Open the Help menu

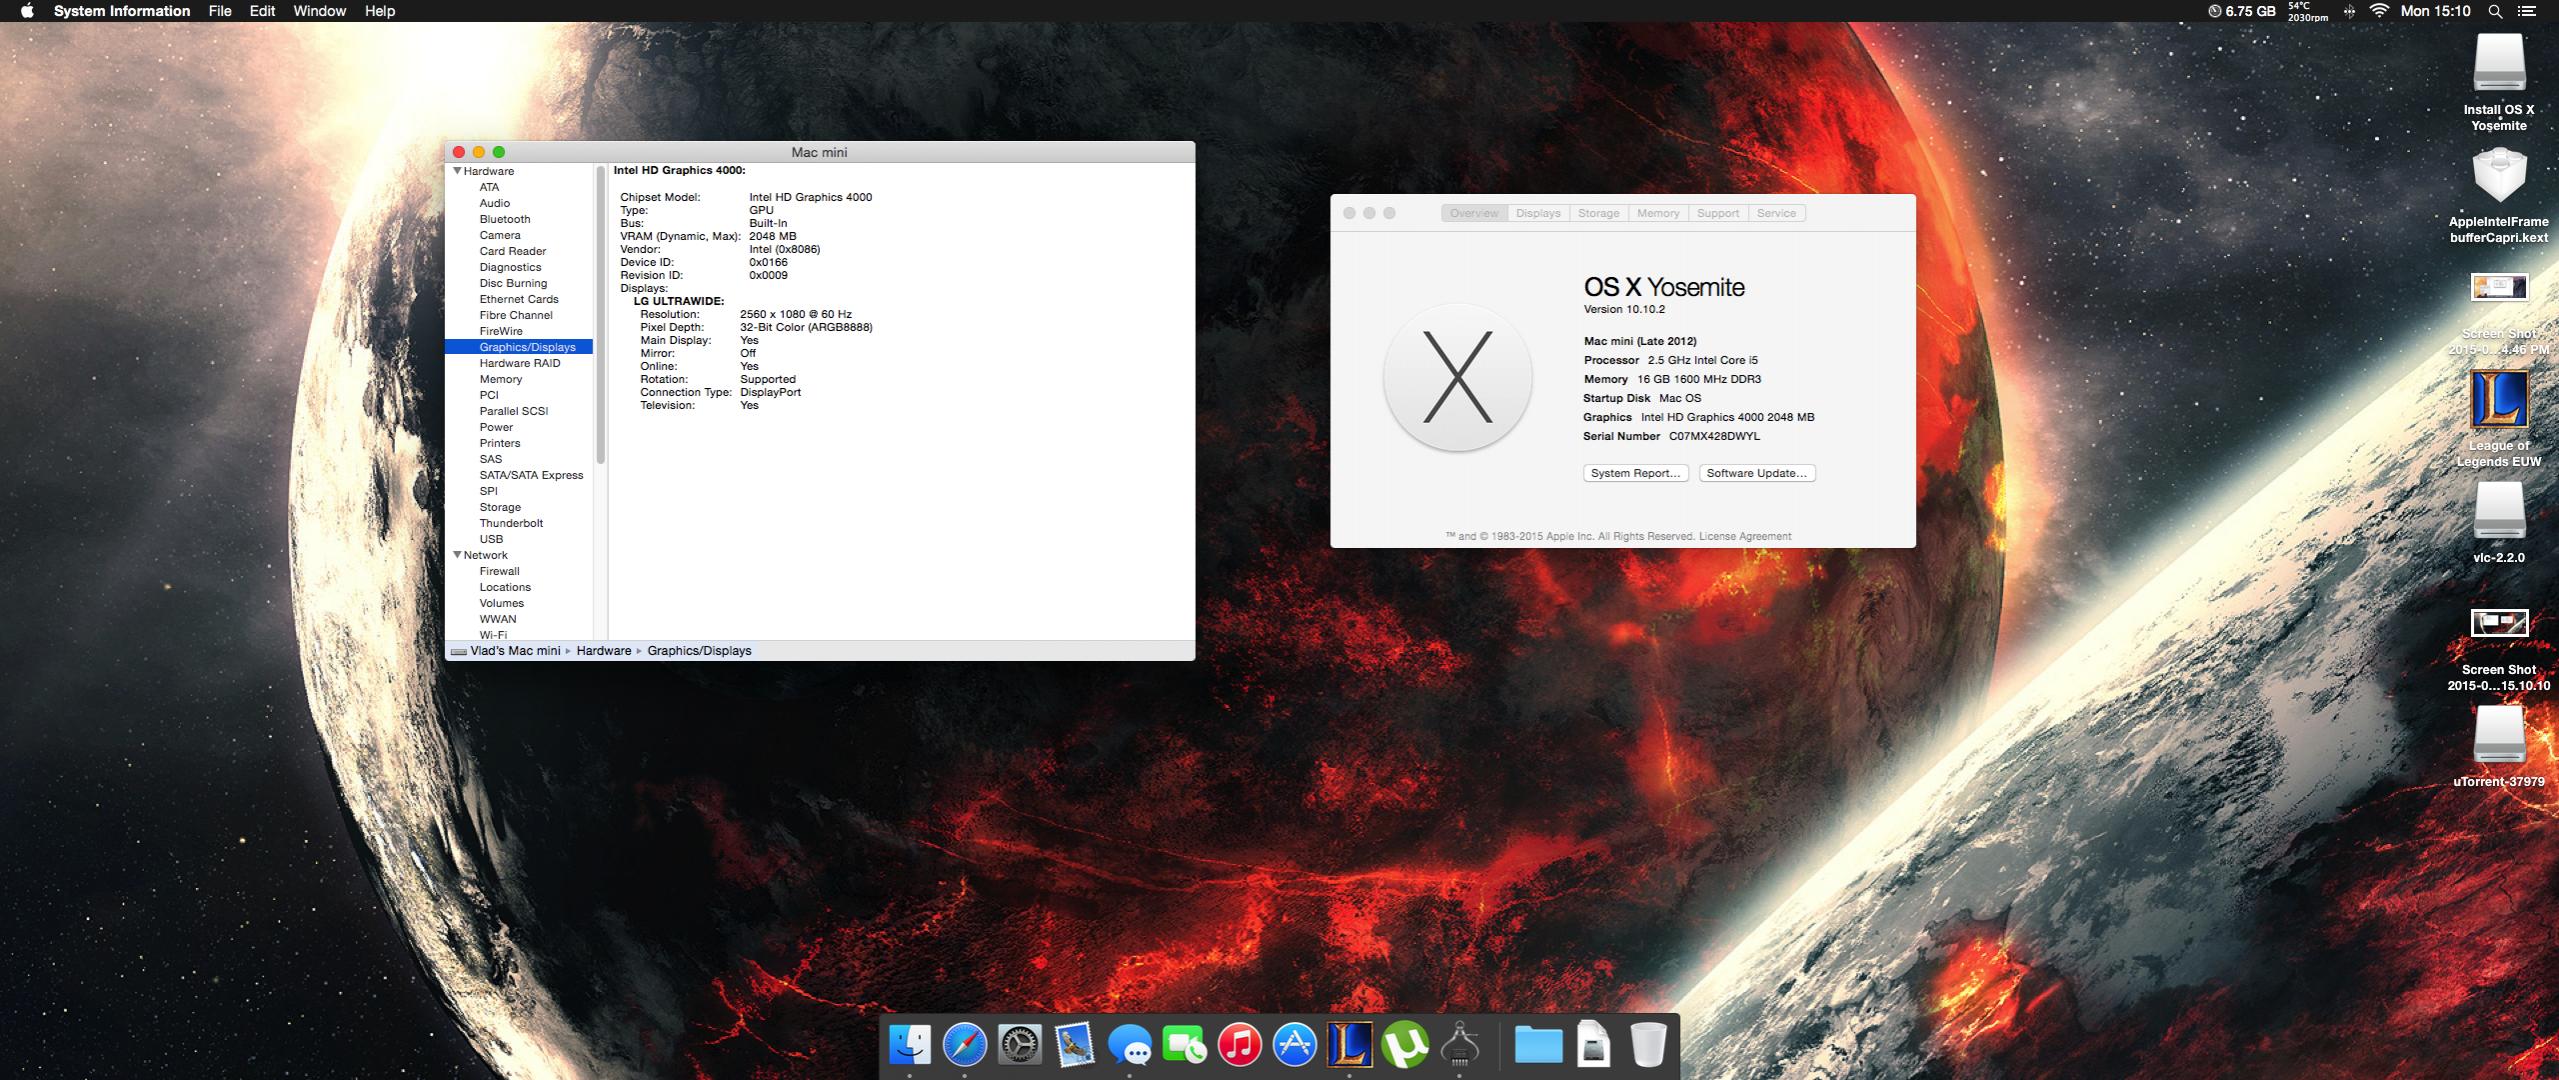point(380,11)
